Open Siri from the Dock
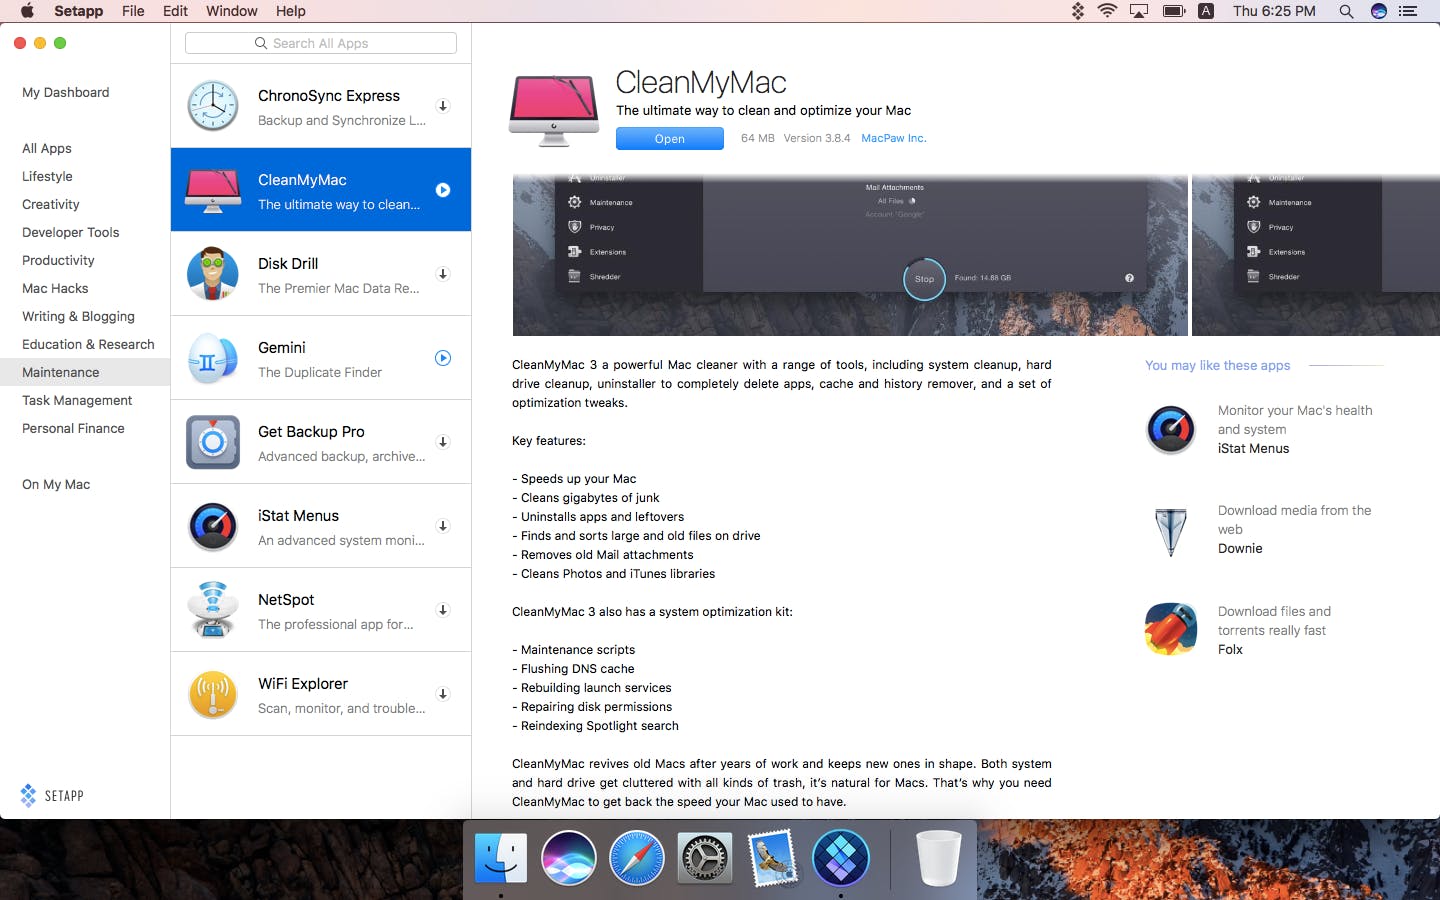1440x900 pixels. click(568, 858)
